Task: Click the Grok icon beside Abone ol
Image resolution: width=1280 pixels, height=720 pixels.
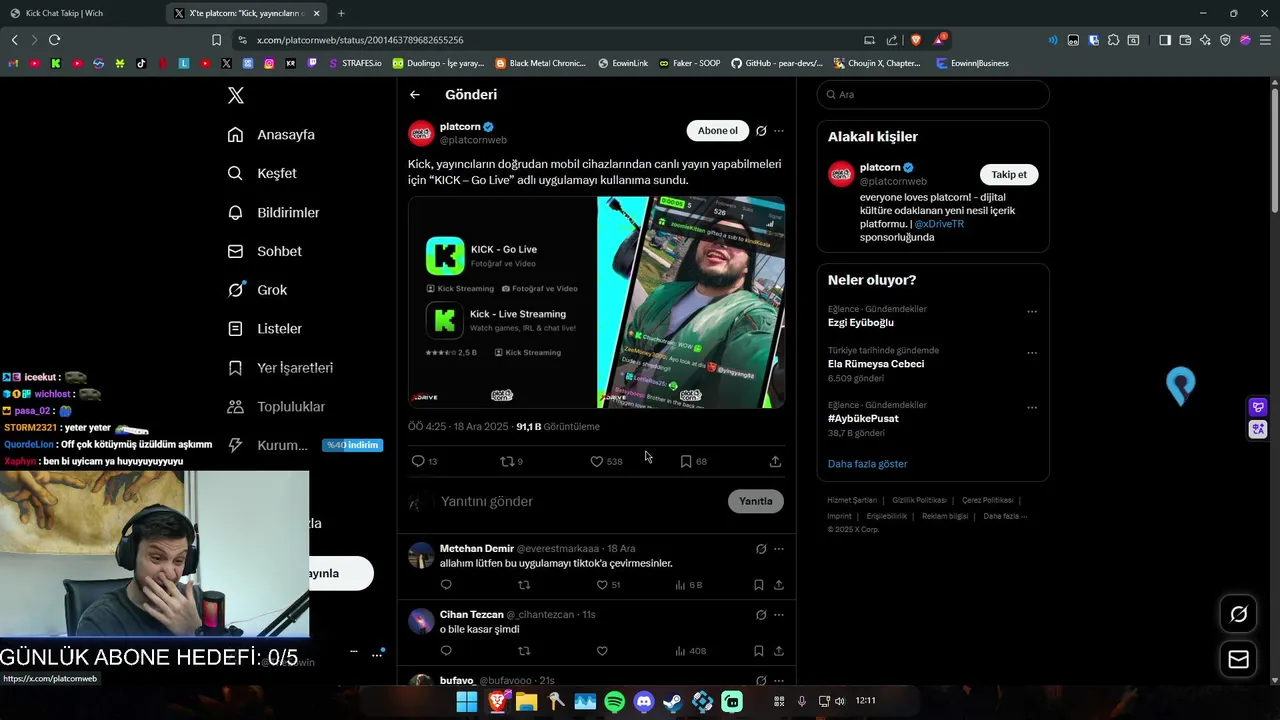Action: point(761,131)
